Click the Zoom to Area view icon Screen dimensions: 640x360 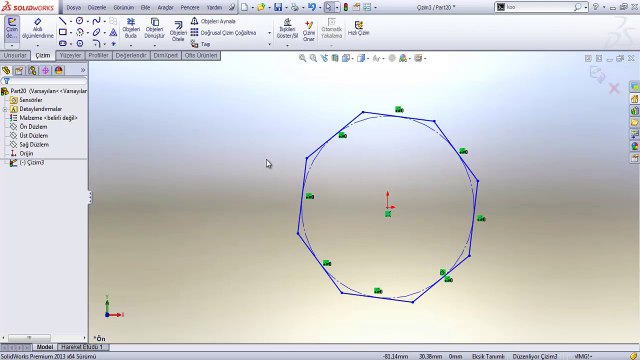pyautogui.click(x=313, y=58)
